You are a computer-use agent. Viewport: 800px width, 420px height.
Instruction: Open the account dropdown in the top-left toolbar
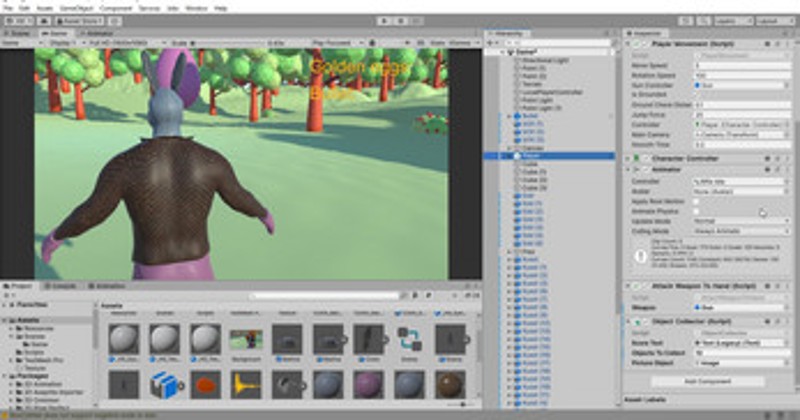(19, 21)
